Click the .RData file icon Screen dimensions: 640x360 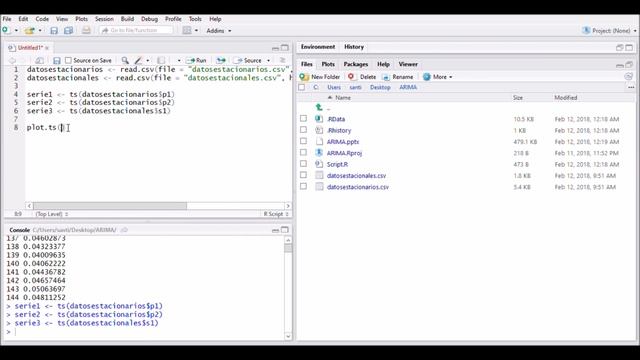pyautogui.click(x=319, y=119)
